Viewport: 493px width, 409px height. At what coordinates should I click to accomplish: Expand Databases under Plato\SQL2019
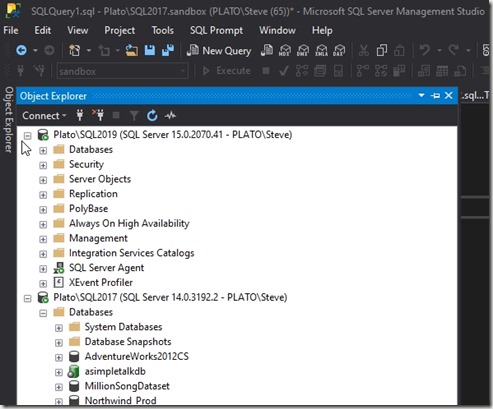(x=43, y=150)
